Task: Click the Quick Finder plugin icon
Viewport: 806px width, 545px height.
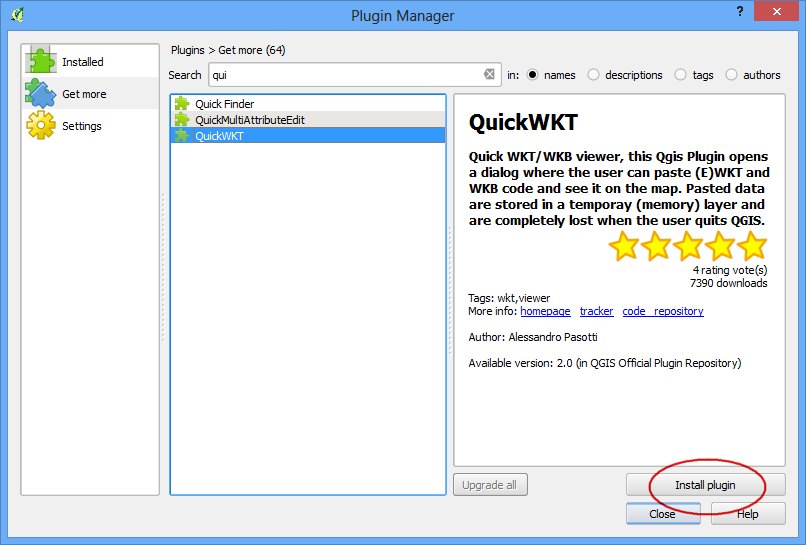Action: 182,104
